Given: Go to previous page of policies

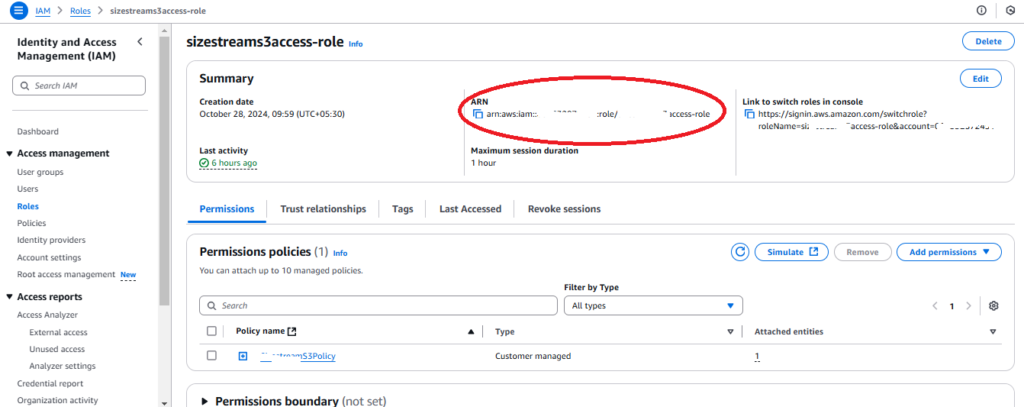Looking at the screenshot, I should (935, 306).
